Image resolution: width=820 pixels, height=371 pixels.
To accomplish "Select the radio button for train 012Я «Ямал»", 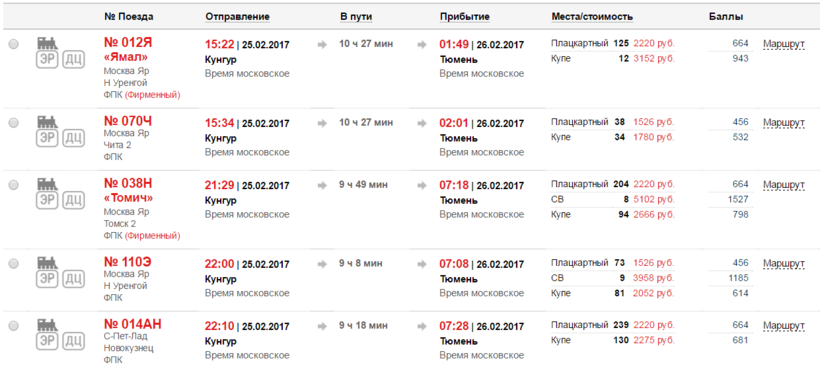I will tap(14, 44).
